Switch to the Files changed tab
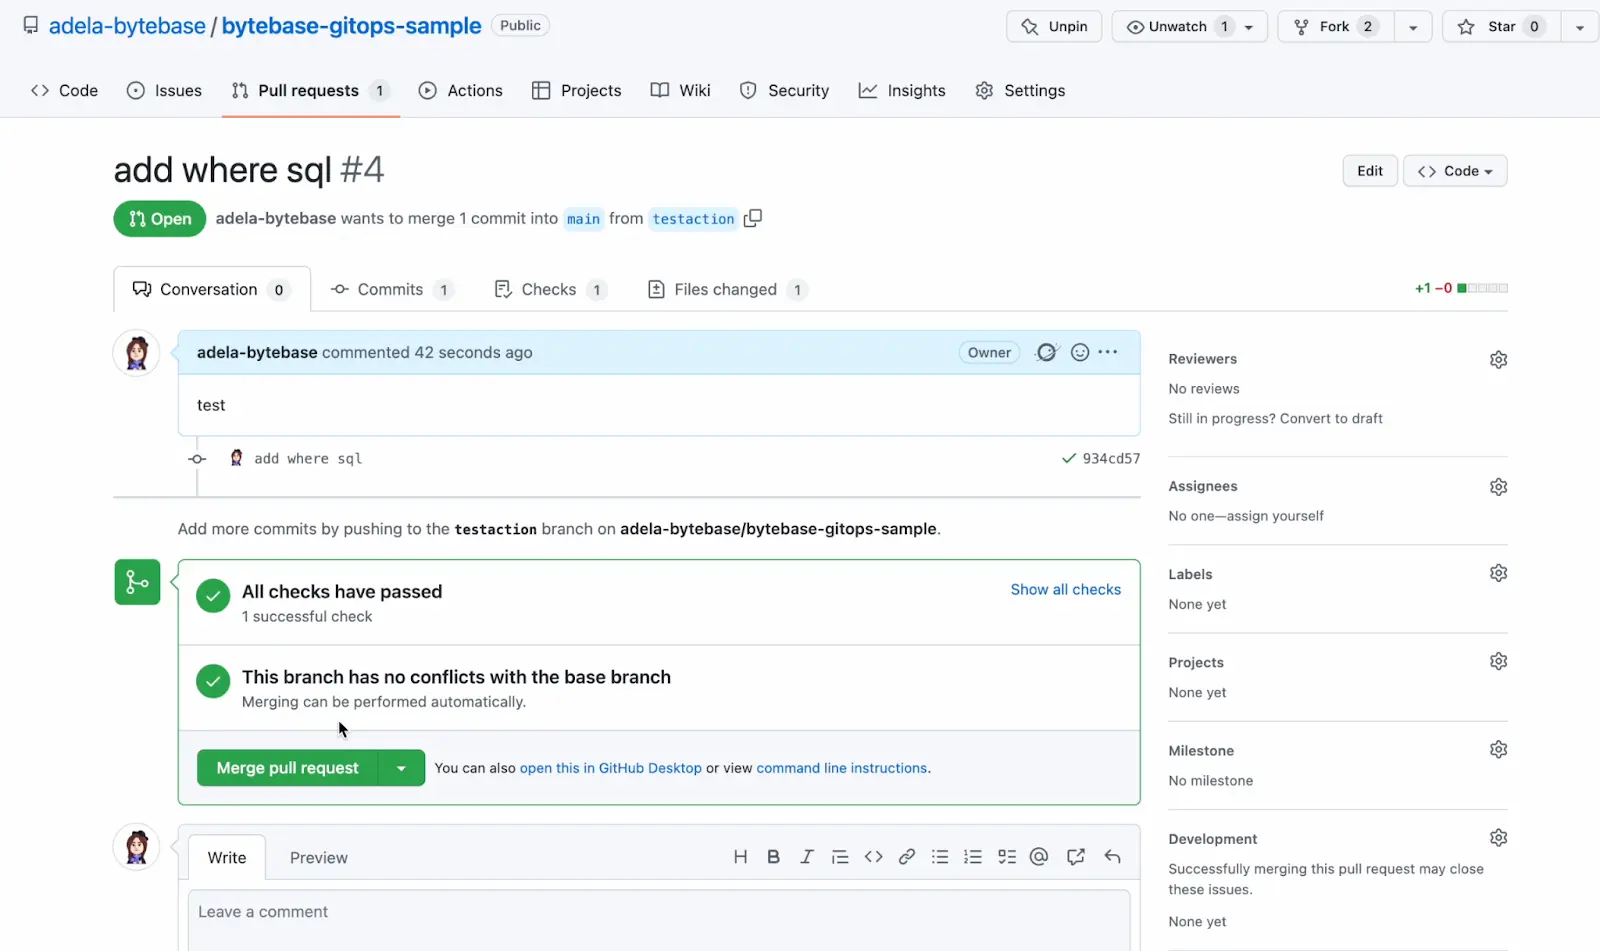The image size is (1600, 951). coord(725,289)
